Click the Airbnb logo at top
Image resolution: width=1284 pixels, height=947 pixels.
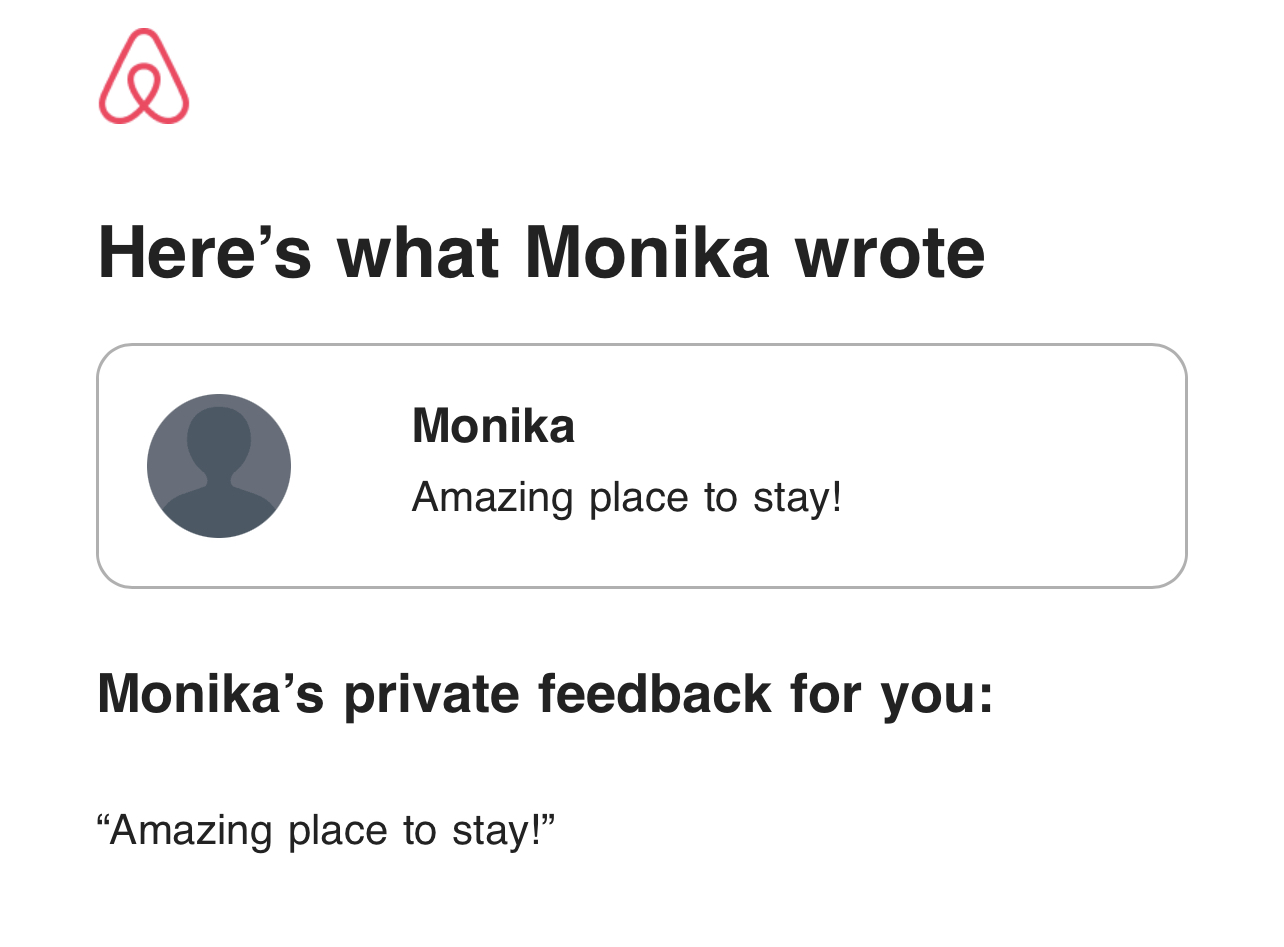[x=144, y=76]
